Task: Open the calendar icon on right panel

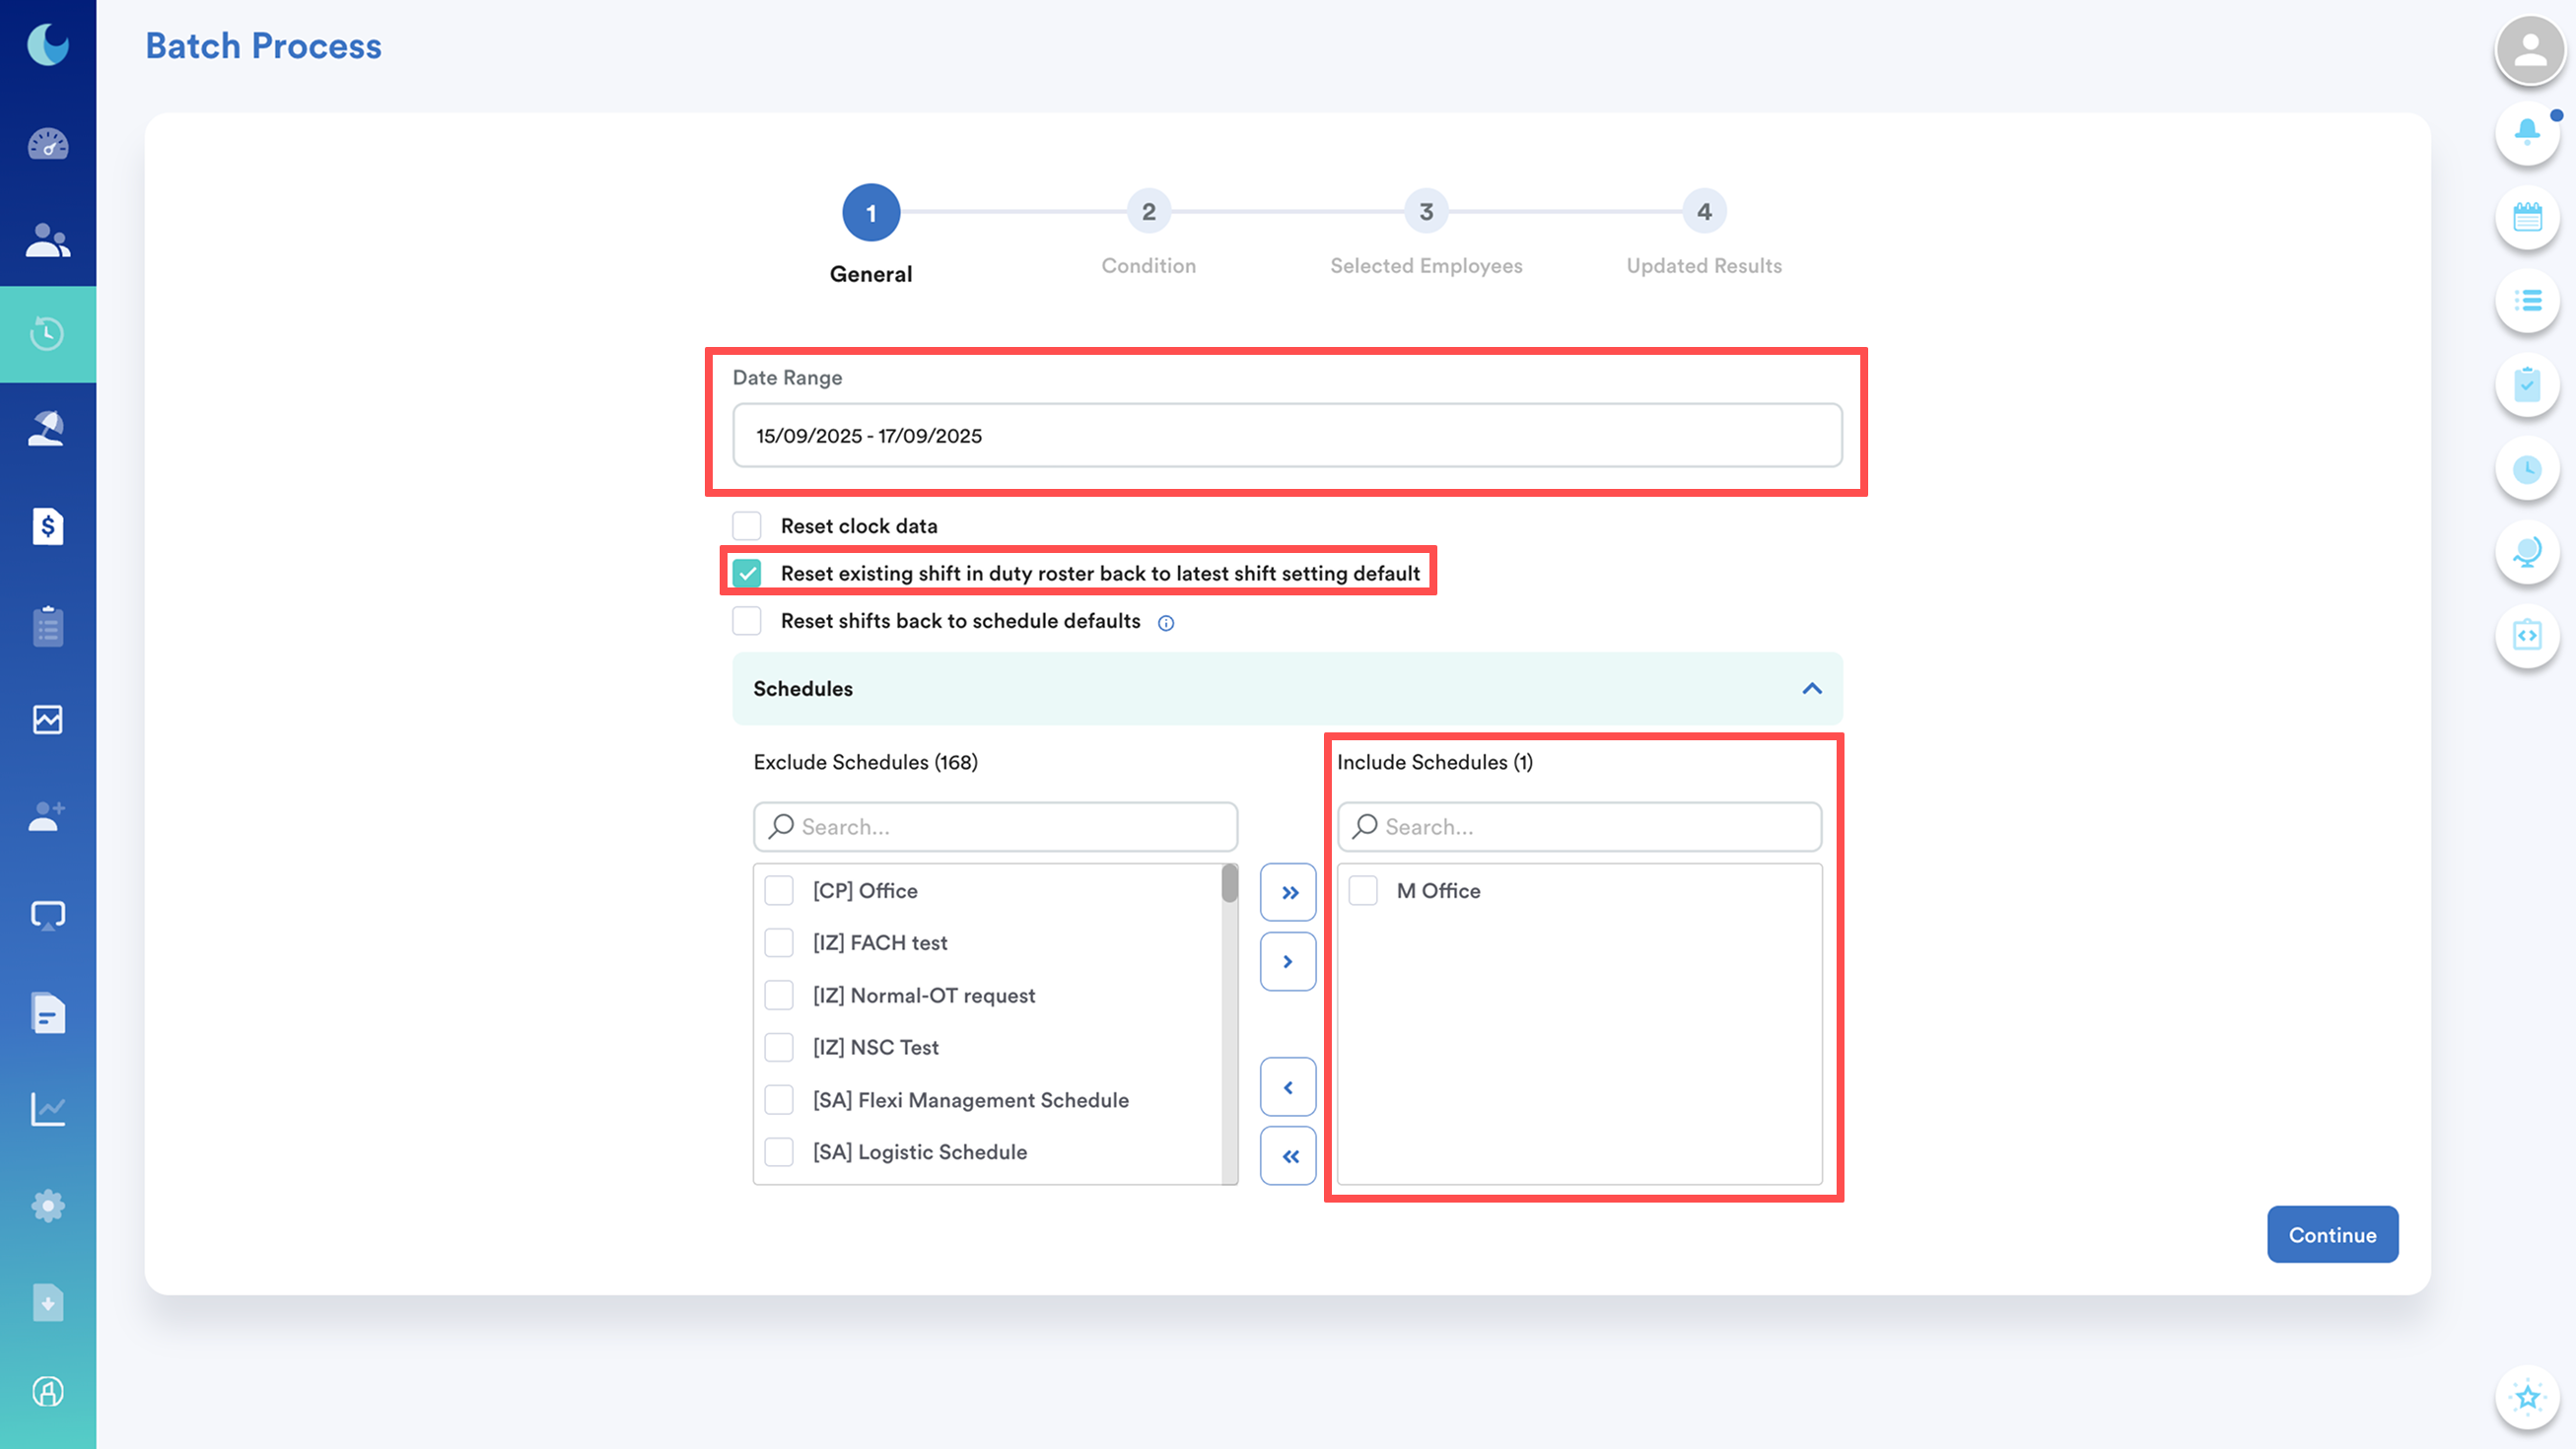Action: 2527,216
